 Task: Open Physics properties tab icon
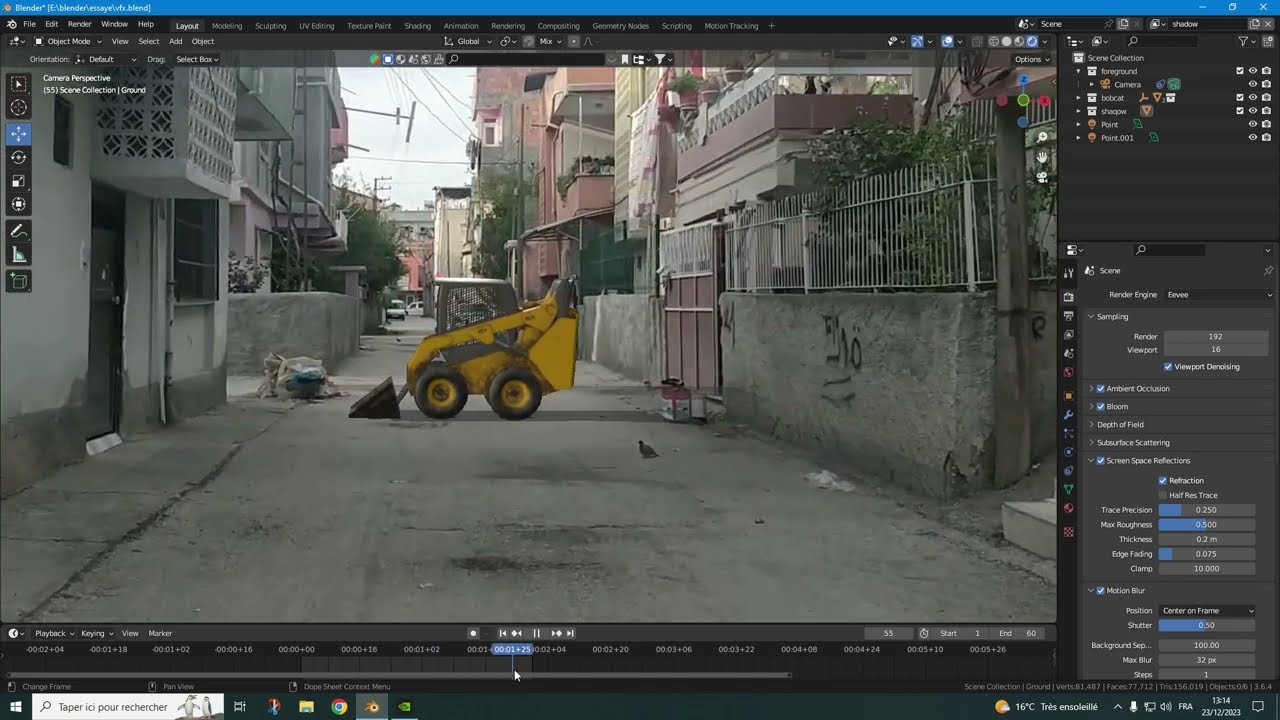pyautogui.click(x=1068, y=452)
